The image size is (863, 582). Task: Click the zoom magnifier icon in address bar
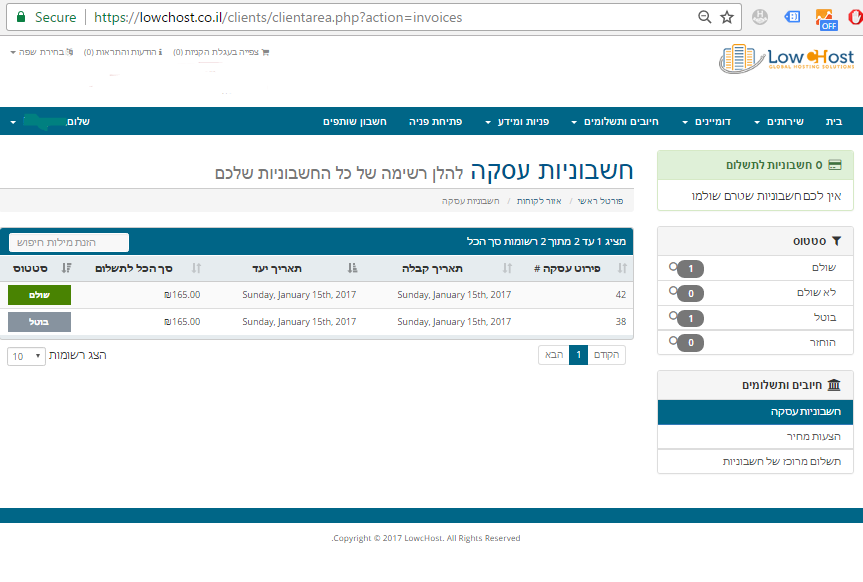(704, 17)
